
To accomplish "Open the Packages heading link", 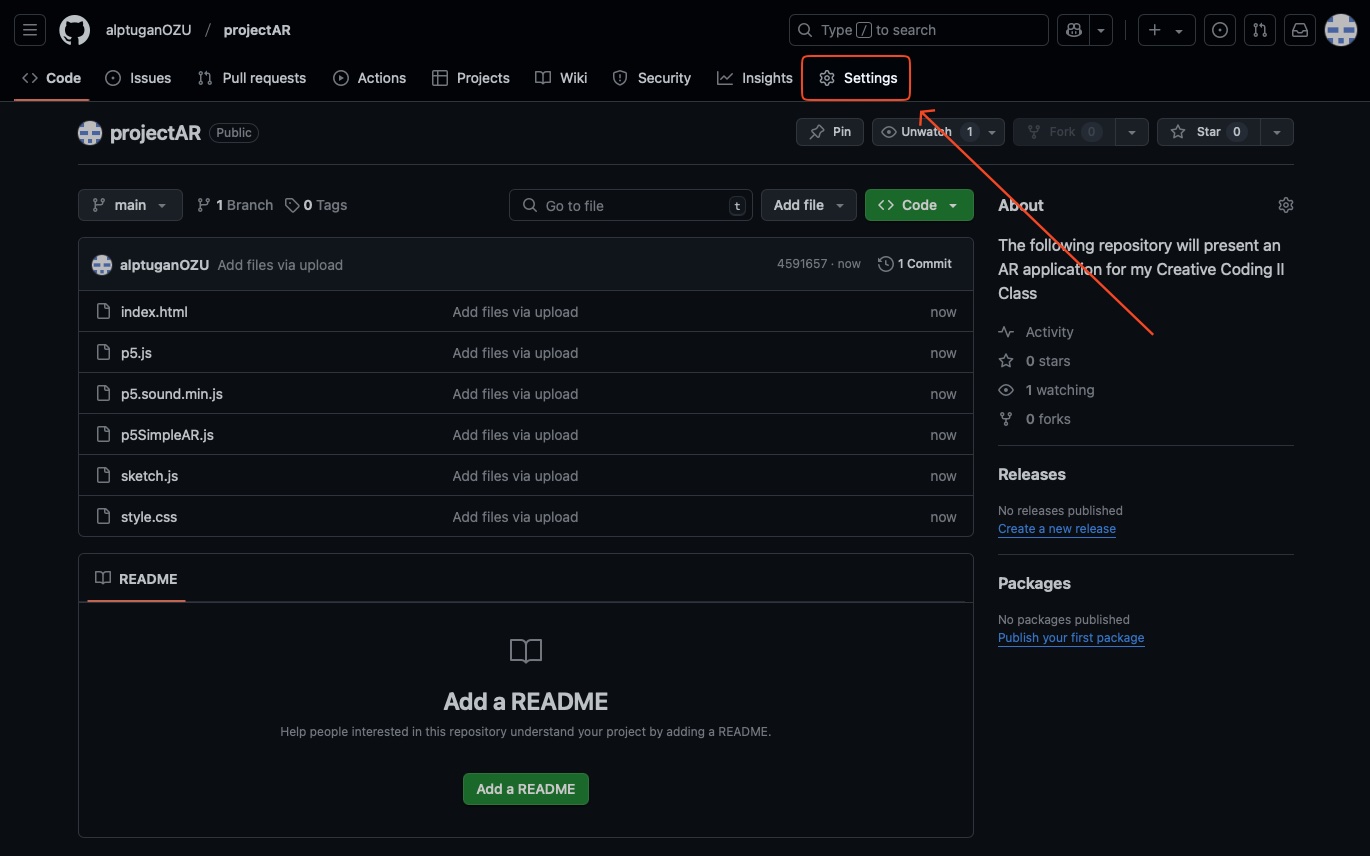I will (1034, 583).
